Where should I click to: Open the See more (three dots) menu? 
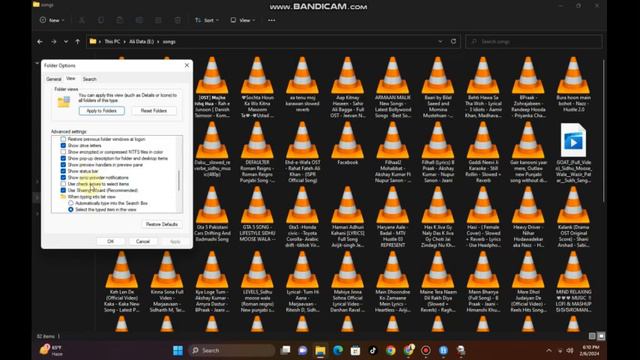coord(271,20)
